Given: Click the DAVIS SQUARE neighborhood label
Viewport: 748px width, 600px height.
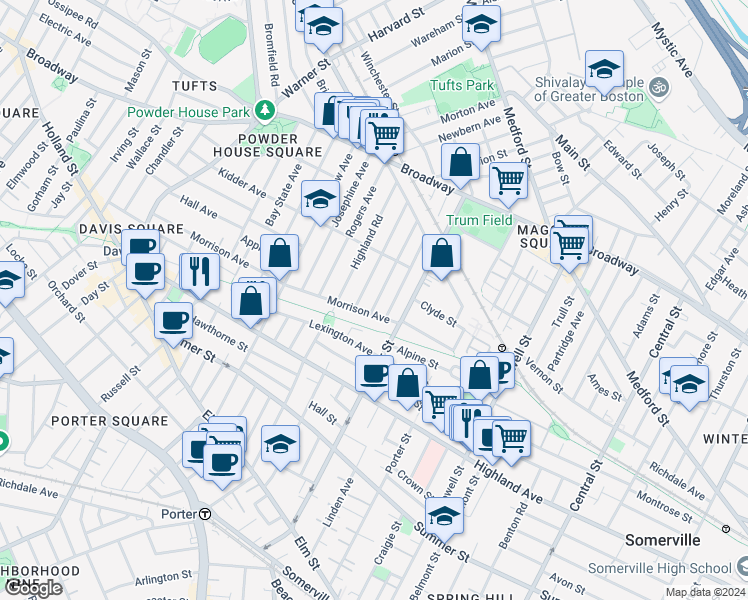Looking at the screenshot, I should [131, 229].
